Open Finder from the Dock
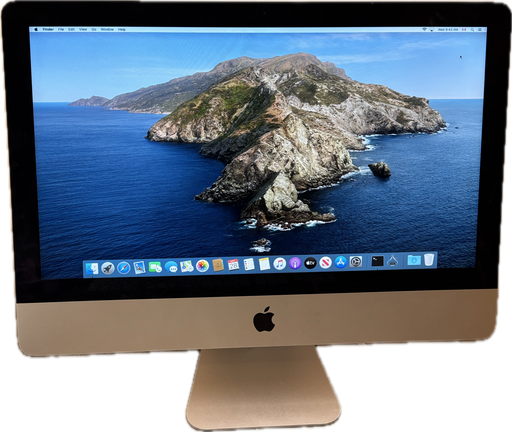This screenshot has height=432, width=512. click(x=92, y=269)
